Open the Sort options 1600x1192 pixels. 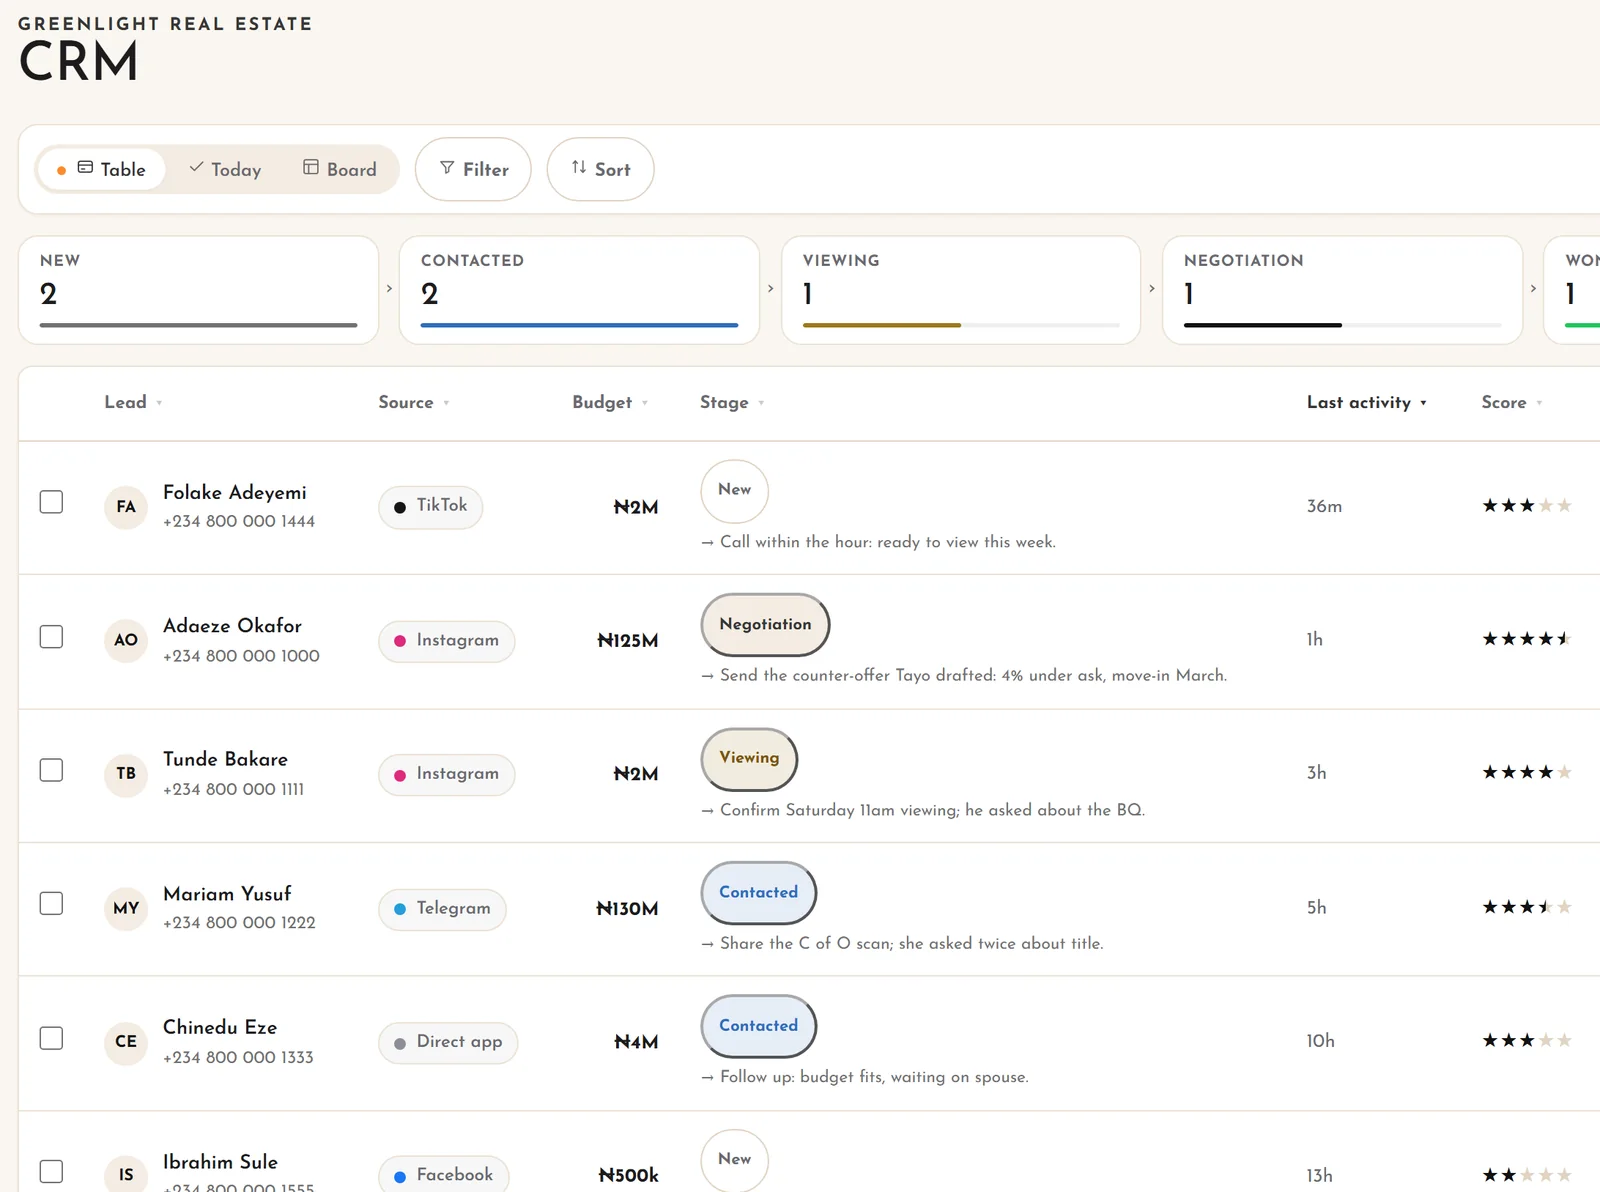[x=601, y=169]
